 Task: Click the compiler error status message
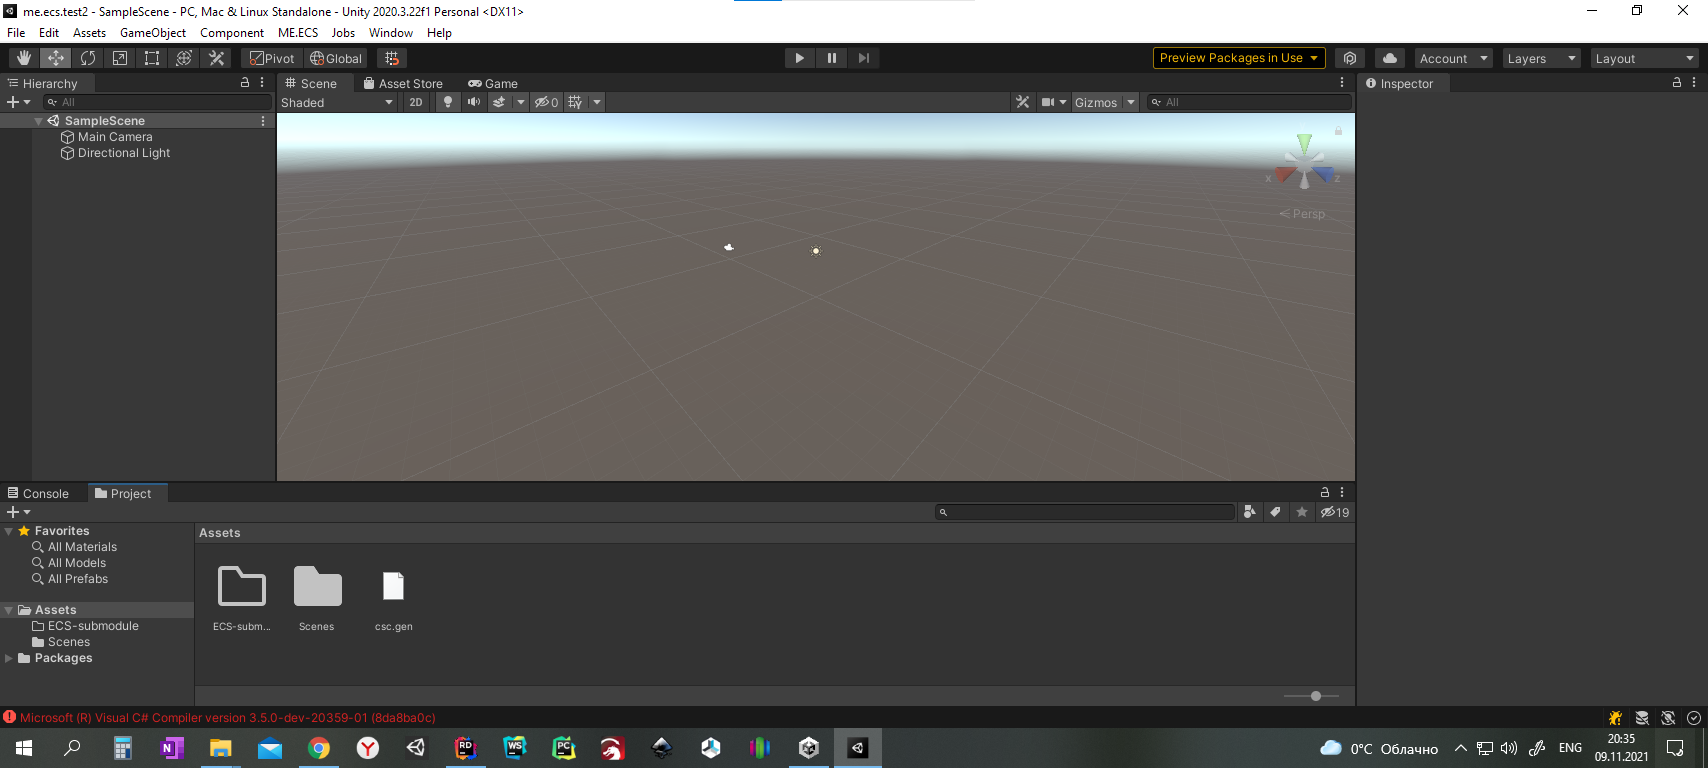click(228, 718)
